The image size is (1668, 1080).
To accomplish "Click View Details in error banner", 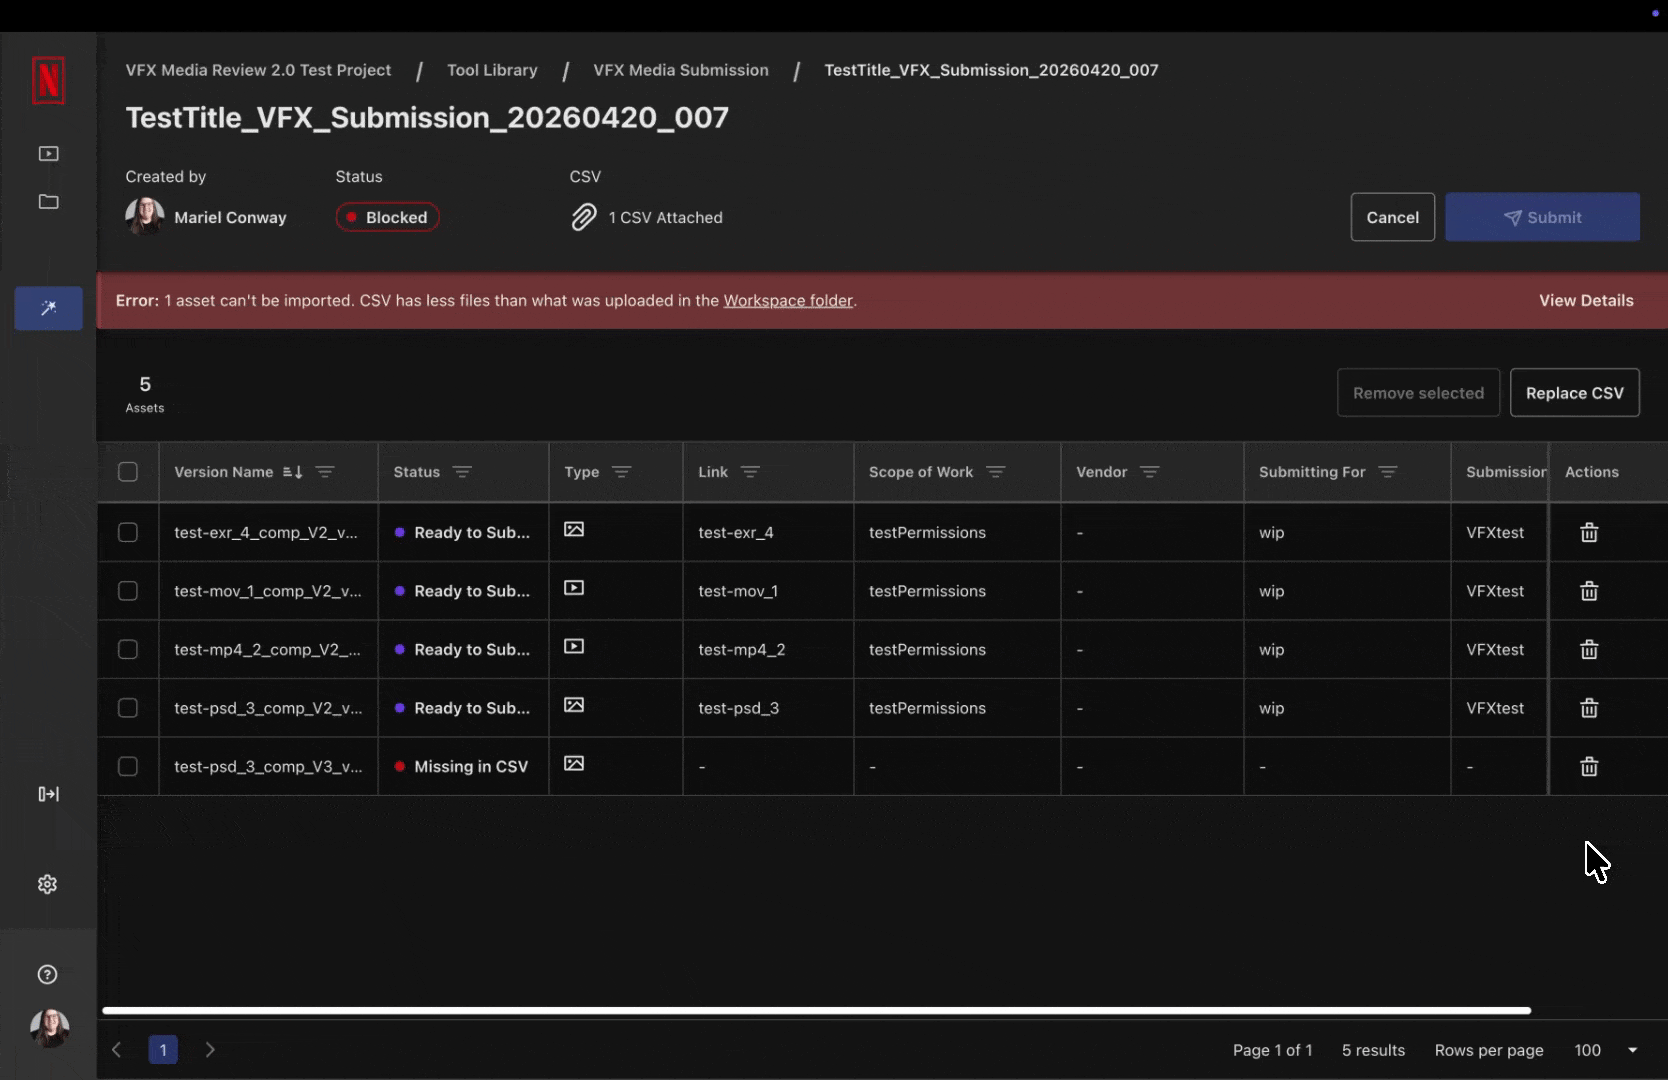I will coord(1586,301).
